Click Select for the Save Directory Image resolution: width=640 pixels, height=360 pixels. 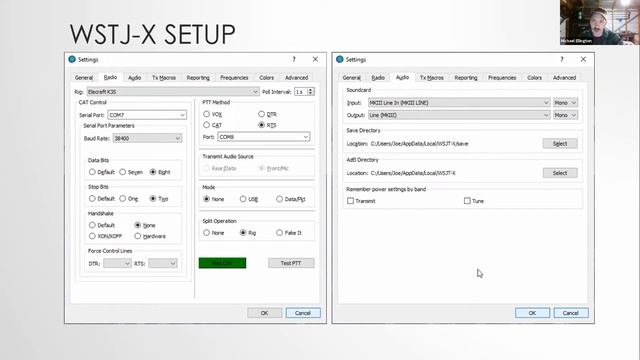point(560,143)
